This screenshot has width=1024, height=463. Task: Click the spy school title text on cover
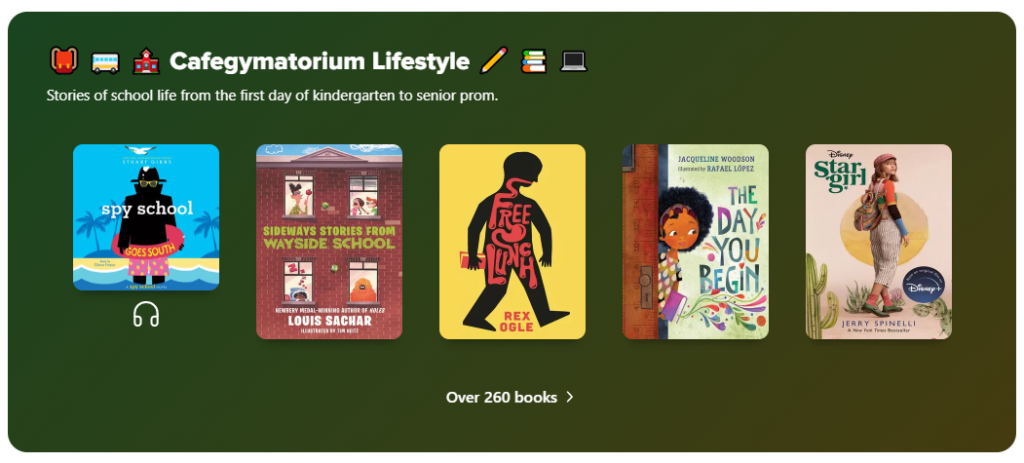[x=147, y=208]
